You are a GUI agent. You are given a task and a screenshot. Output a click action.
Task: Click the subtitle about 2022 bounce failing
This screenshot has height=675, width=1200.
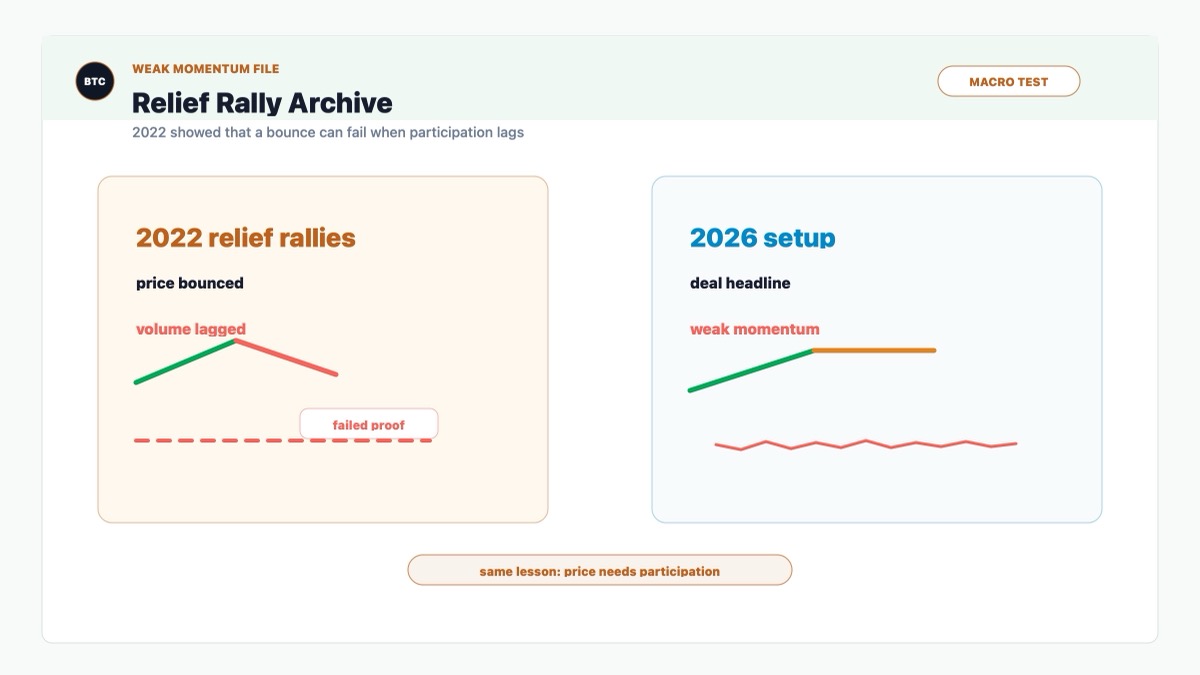tap(328, 132)
